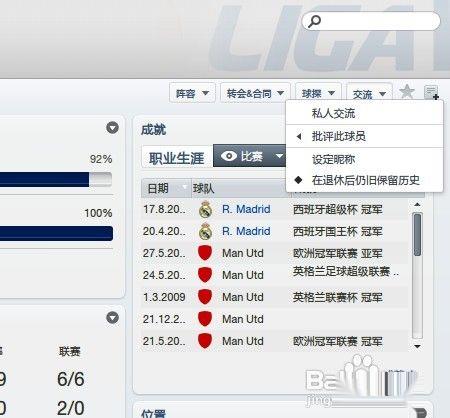This screenshot has width=450, height=418.
Task: Open the 球探 dropdown menu
Action: pyautogui.click(x=318, y=93)
